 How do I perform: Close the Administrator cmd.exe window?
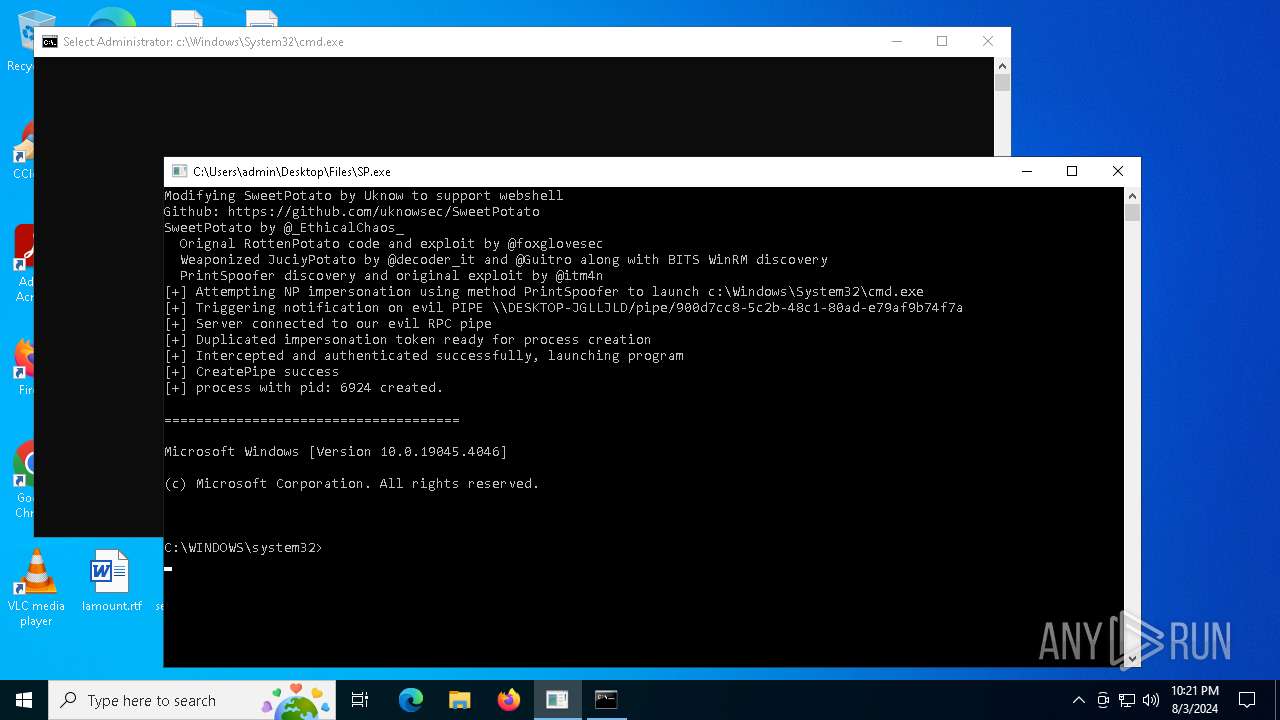click(x=988, y=42)
